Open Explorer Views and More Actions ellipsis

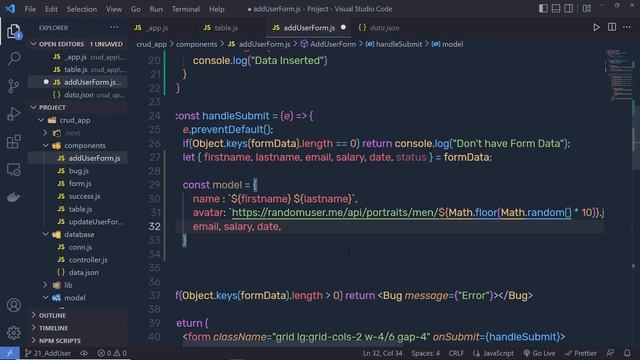coord(114,27)
